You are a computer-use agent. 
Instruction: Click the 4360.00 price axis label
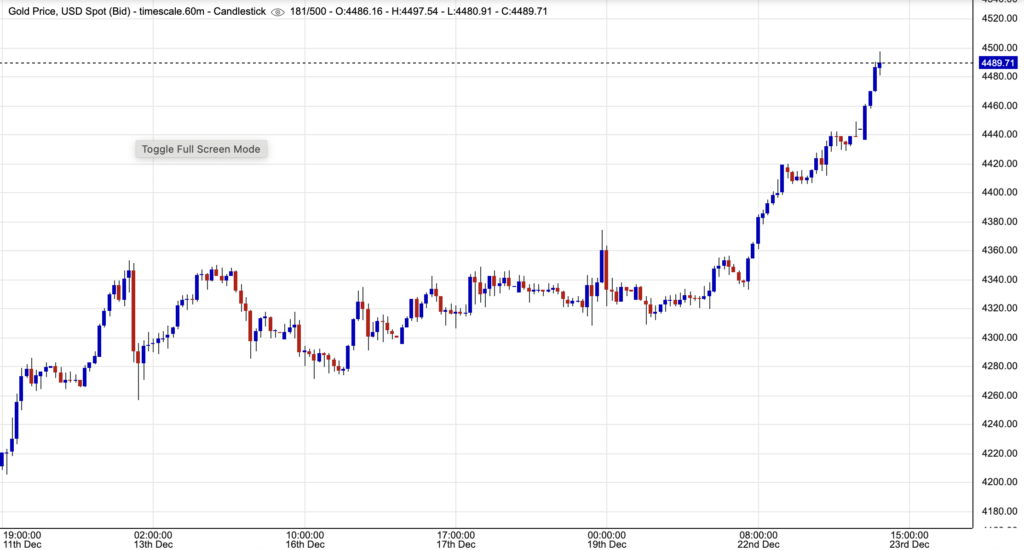[x=999, y=250]
